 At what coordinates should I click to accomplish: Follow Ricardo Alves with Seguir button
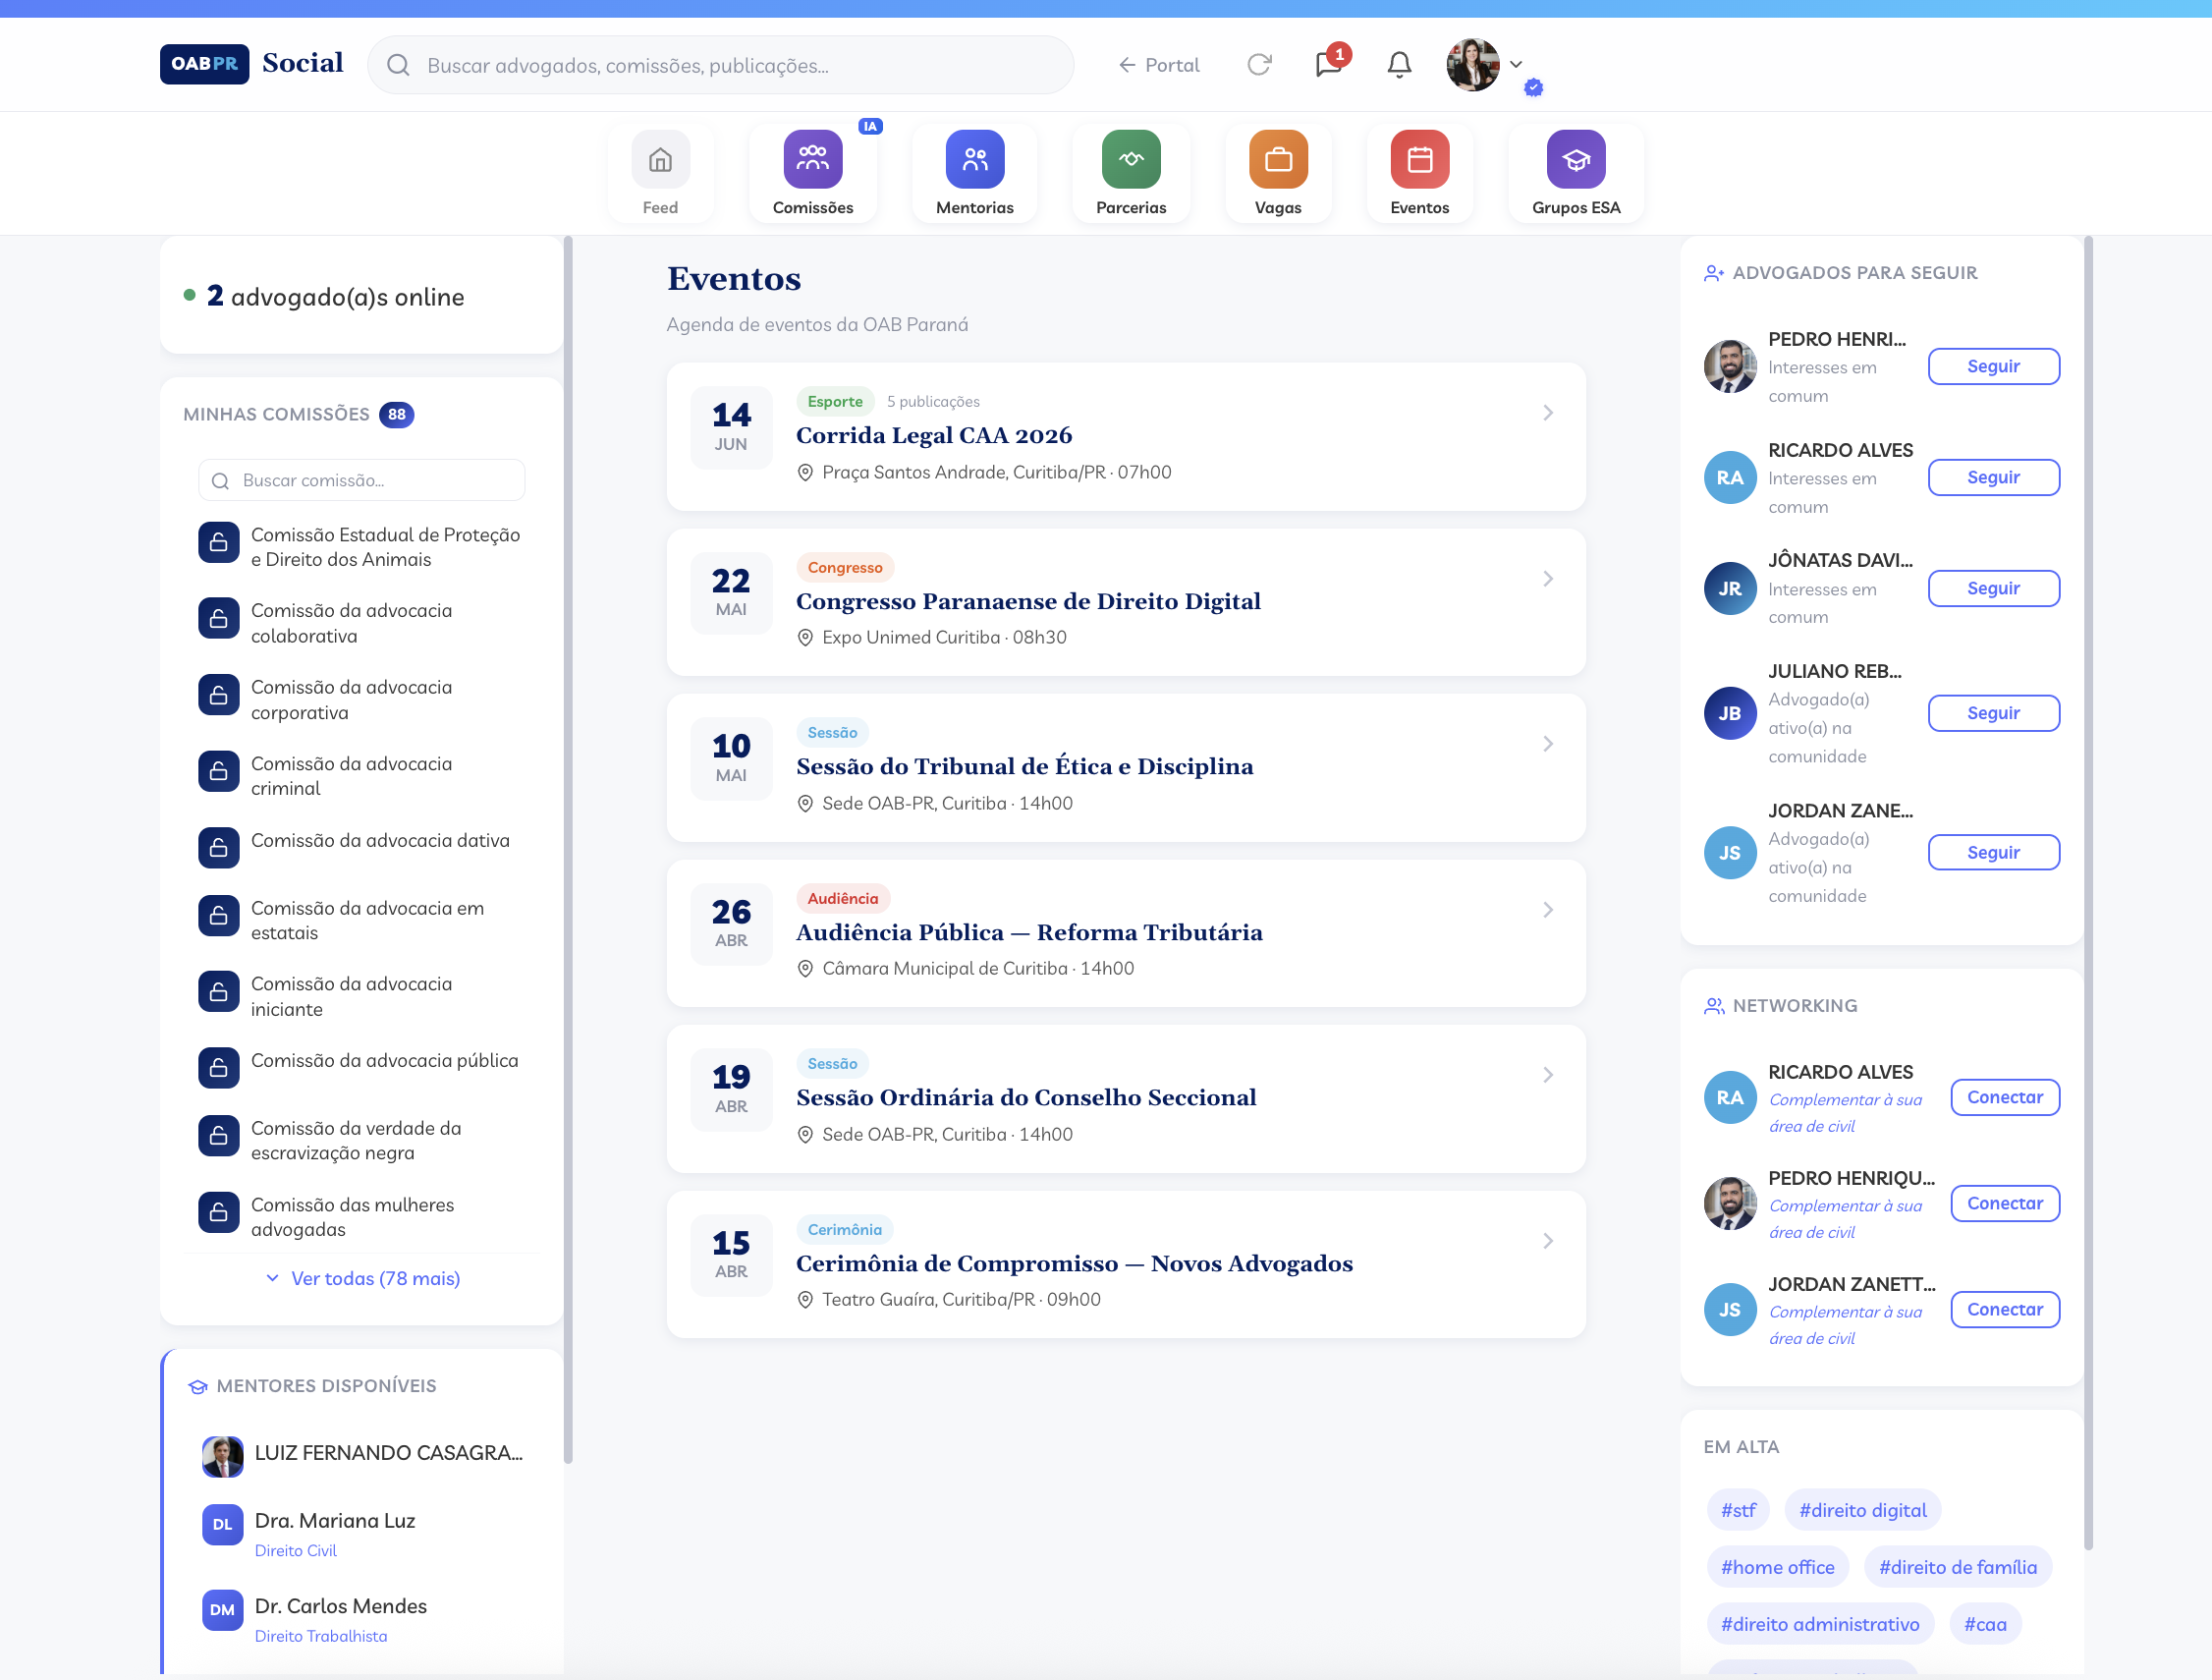point(1992,478)
